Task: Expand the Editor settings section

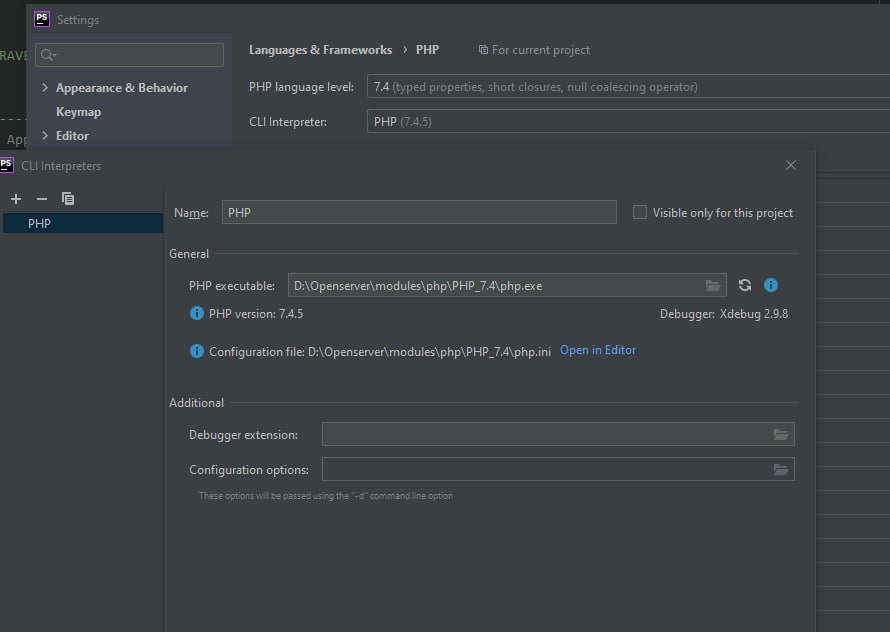Action: 45,136
